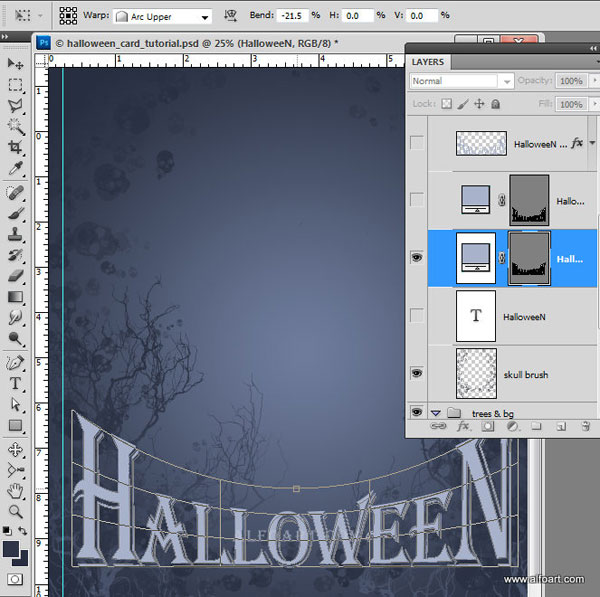The width and height of the screenshot is (600, 597).
Task: Add a layer style via fx button
Action: pyautogui.click(x=463, y=426)
